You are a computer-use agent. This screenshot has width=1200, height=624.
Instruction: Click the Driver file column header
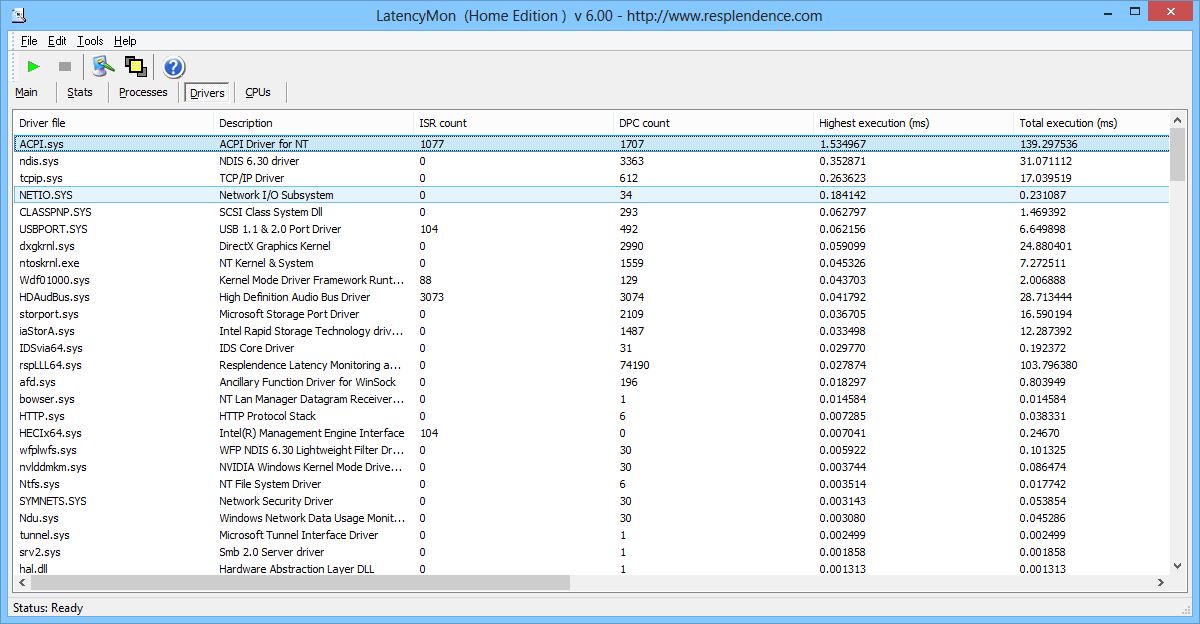(x=42, y=123)
